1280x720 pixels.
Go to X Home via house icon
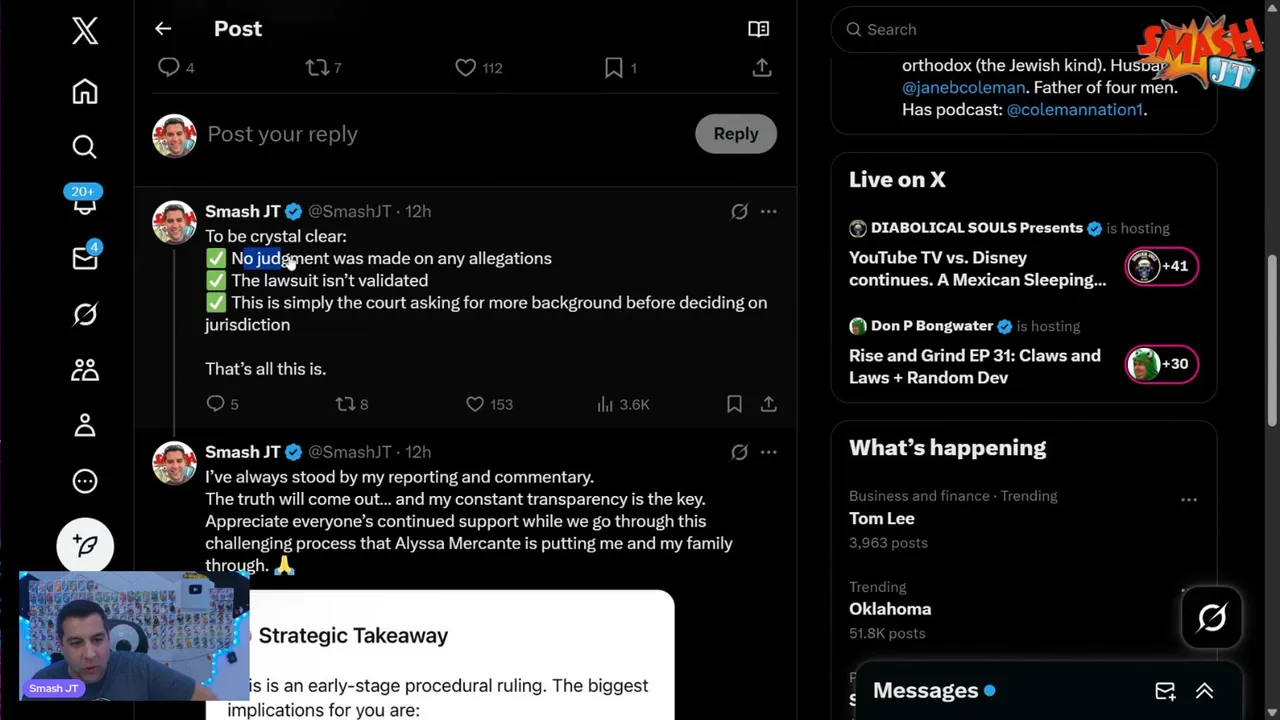85,92
